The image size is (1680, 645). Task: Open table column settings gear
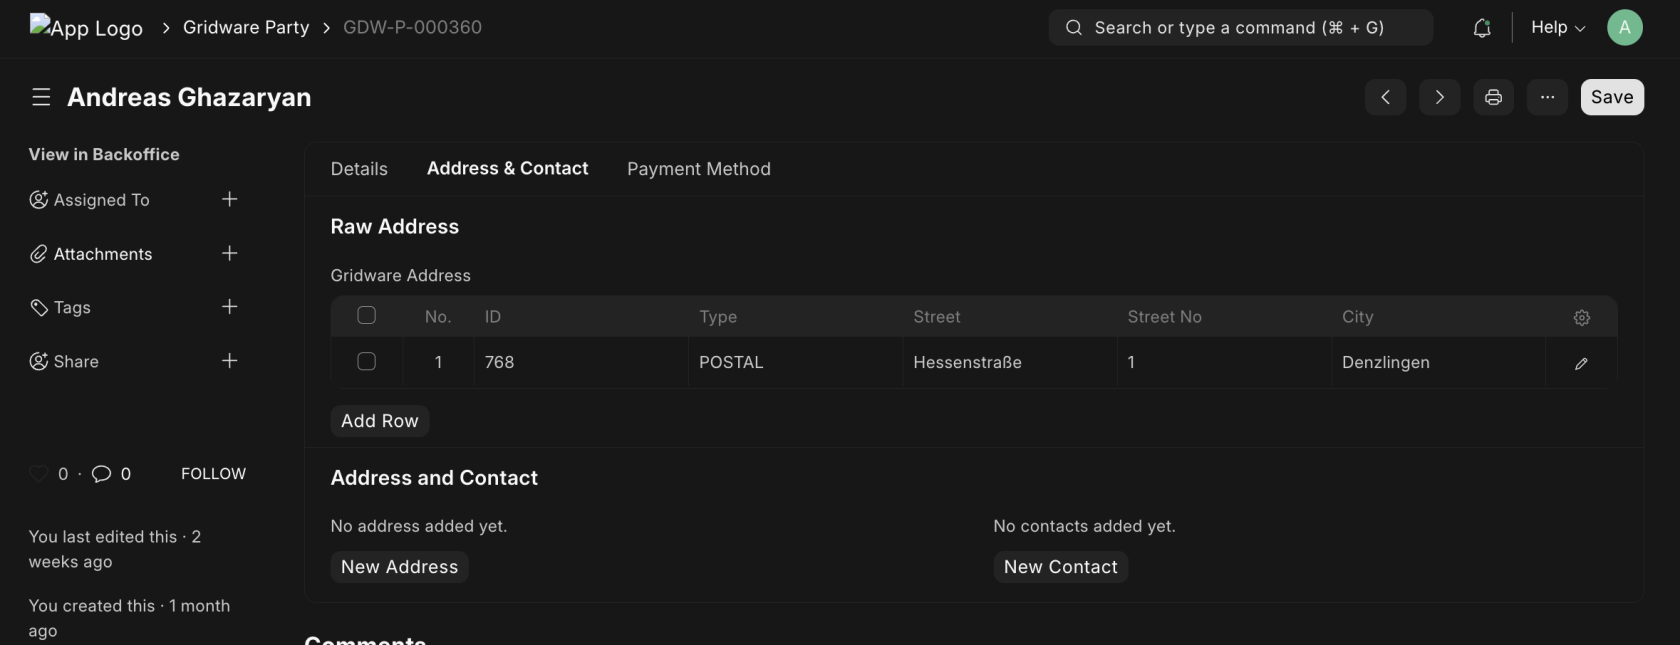coord(1582,317)
